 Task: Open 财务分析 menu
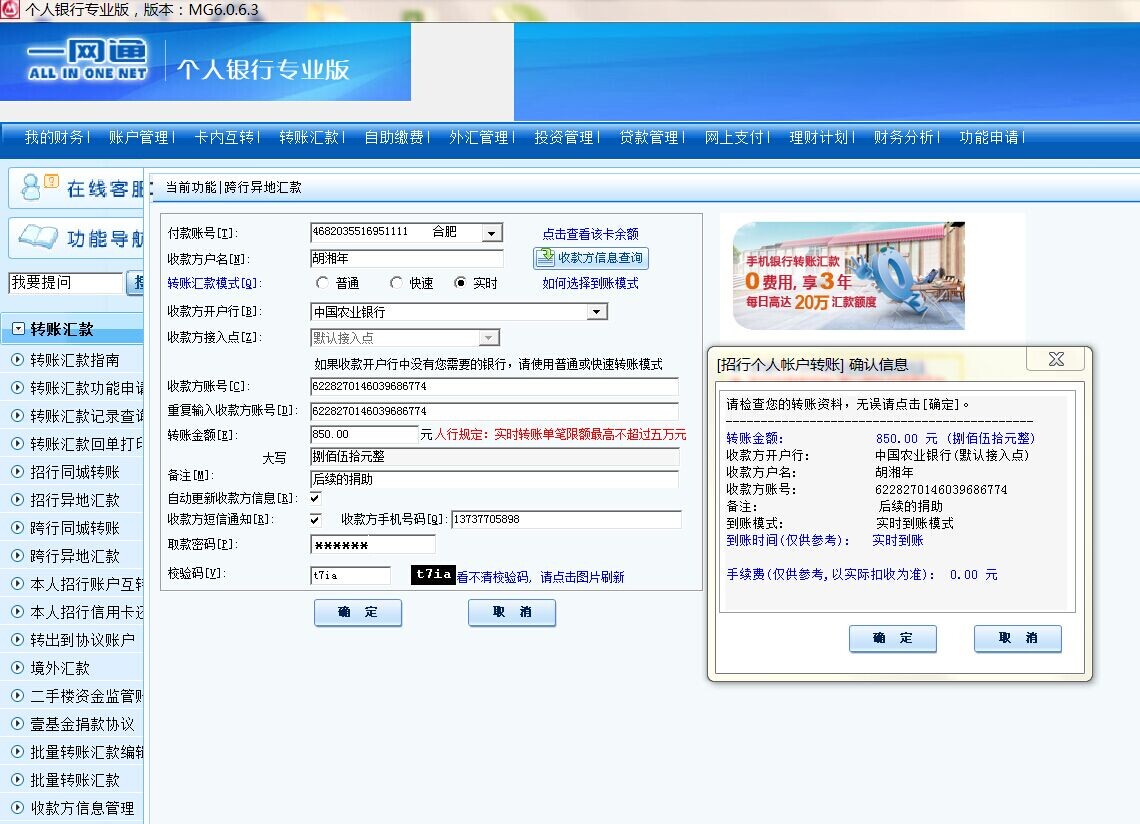(904, 137)
